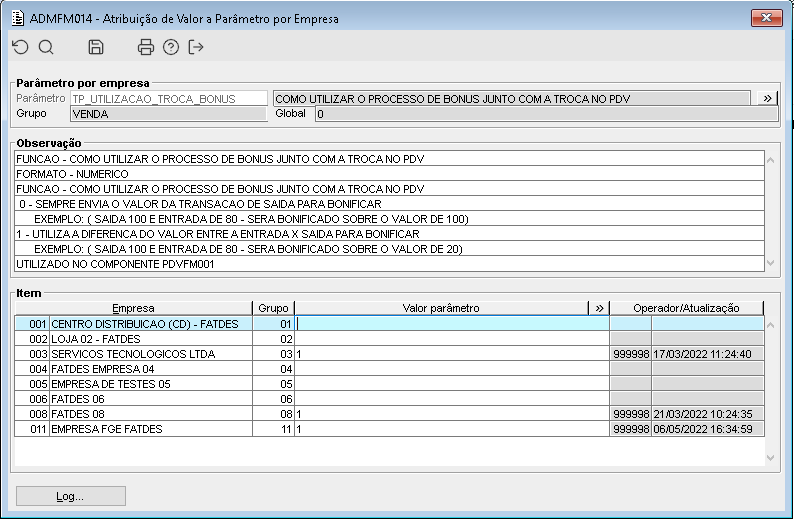Click the Grupo field showing VENDA

[169, 114]
